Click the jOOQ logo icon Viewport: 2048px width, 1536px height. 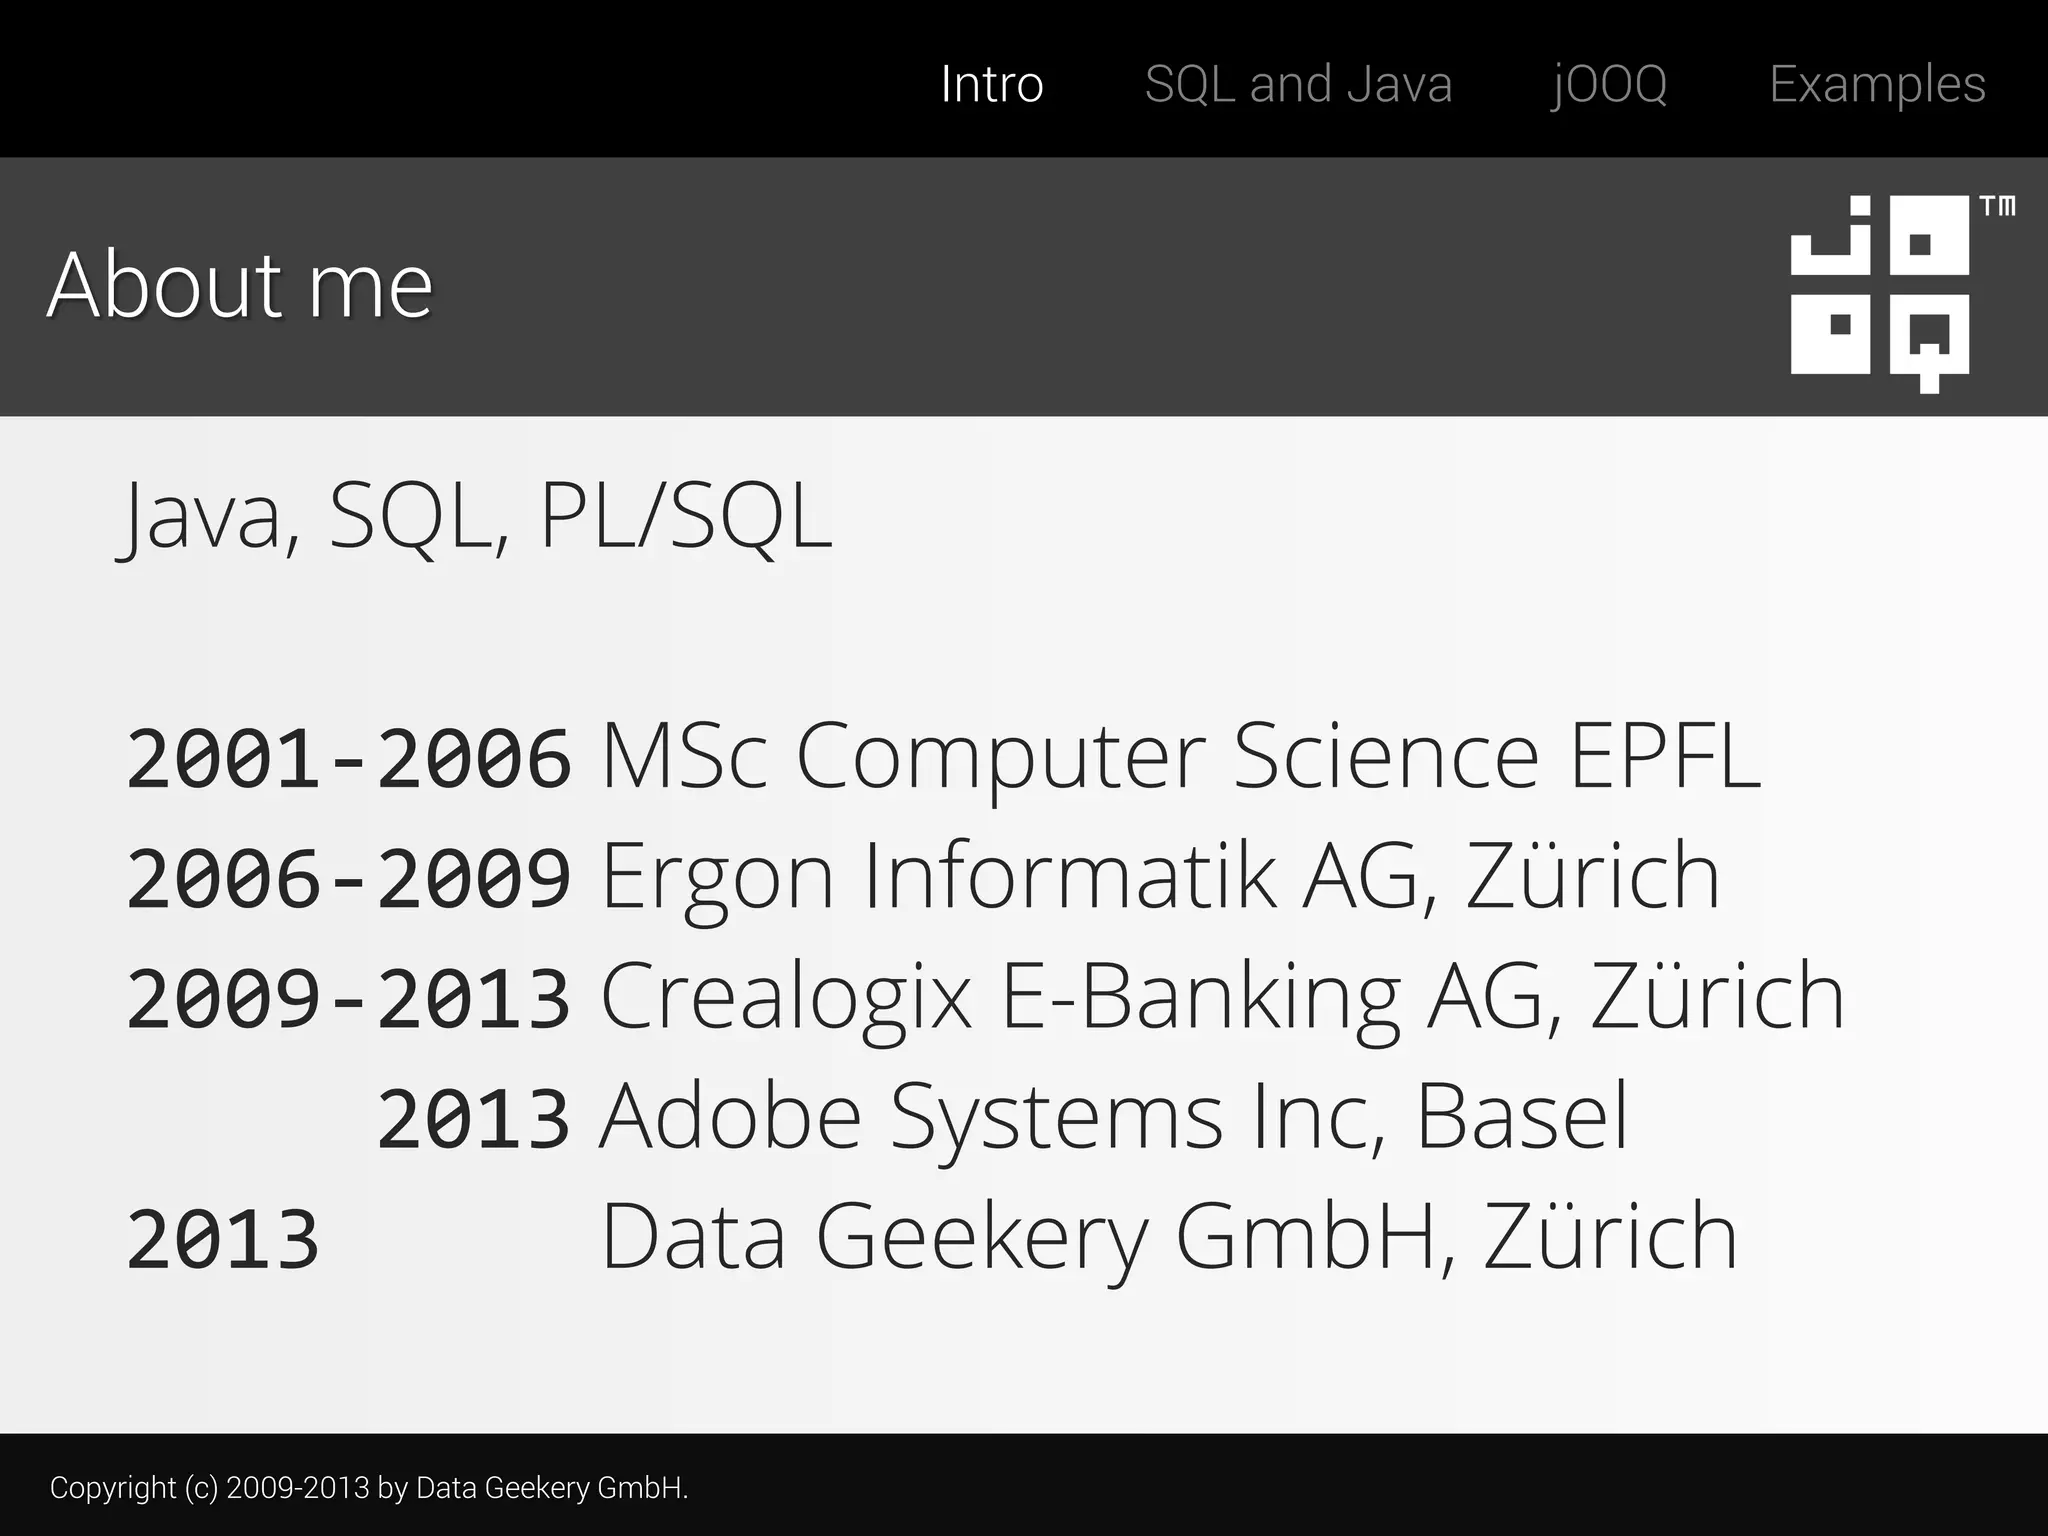(x=1880, y=295)
